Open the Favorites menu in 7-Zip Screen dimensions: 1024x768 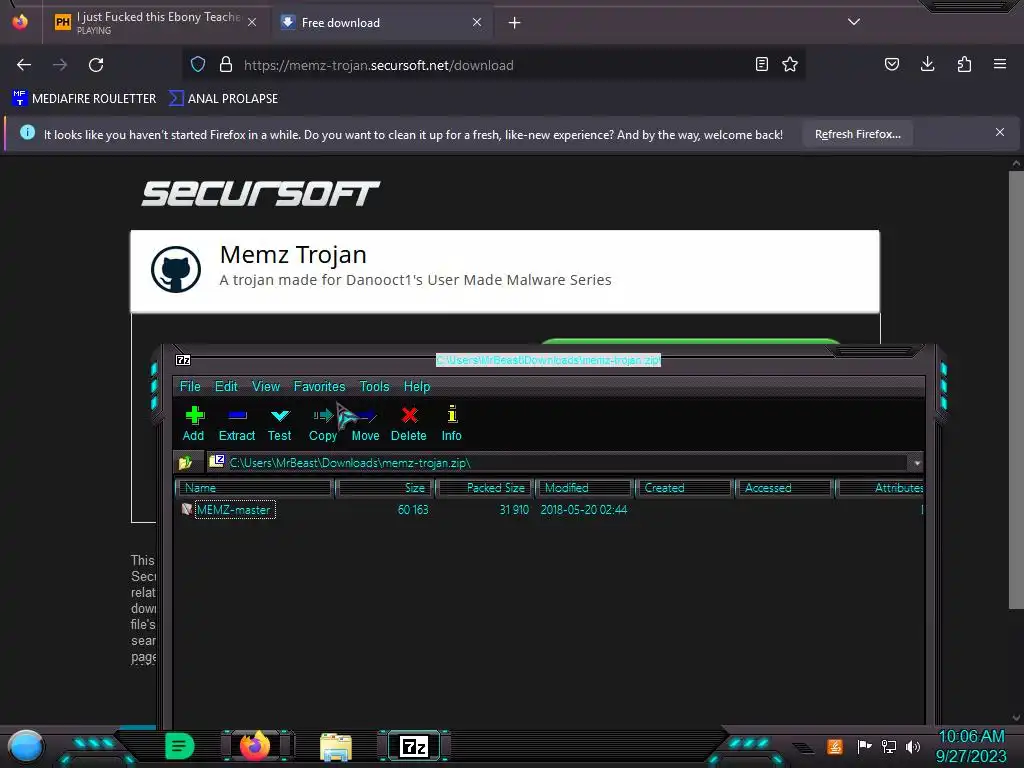click(319, 387)
